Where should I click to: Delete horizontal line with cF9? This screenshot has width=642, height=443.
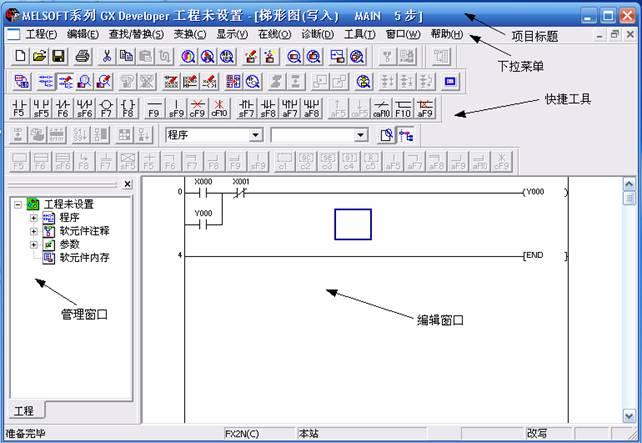(x=197, y=108)
